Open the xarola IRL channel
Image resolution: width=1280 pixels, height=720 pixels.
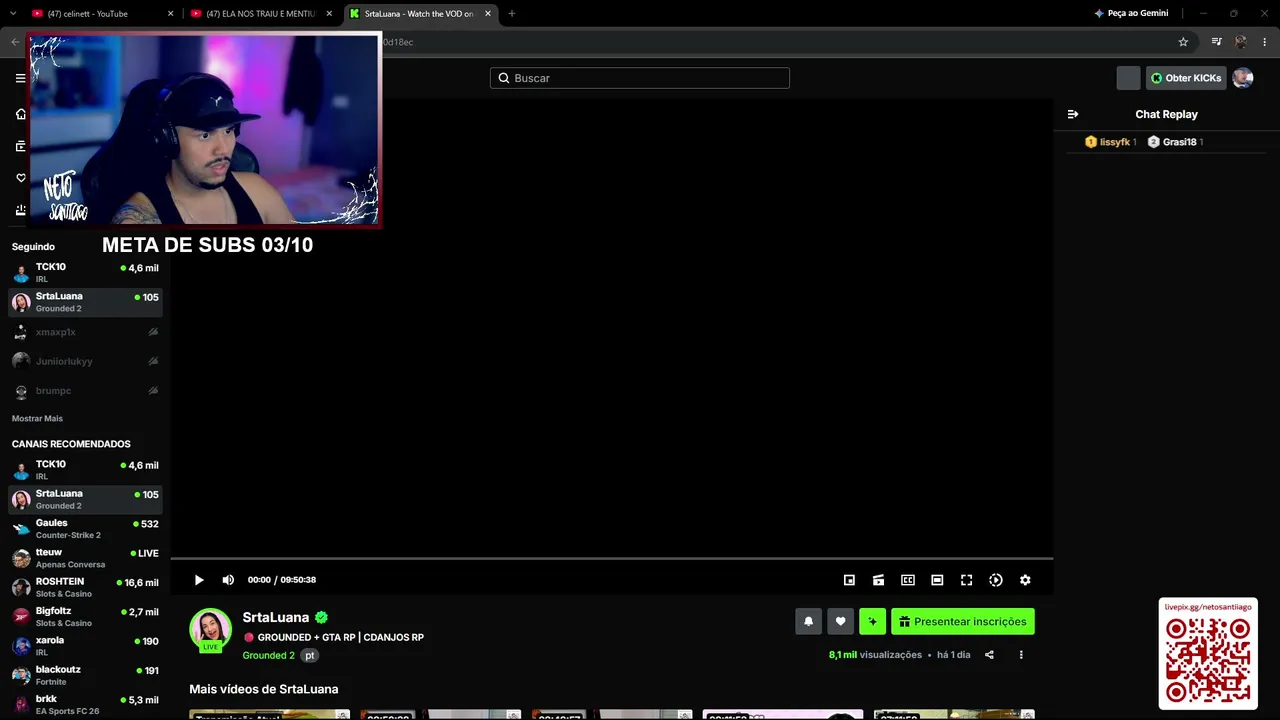85,646
